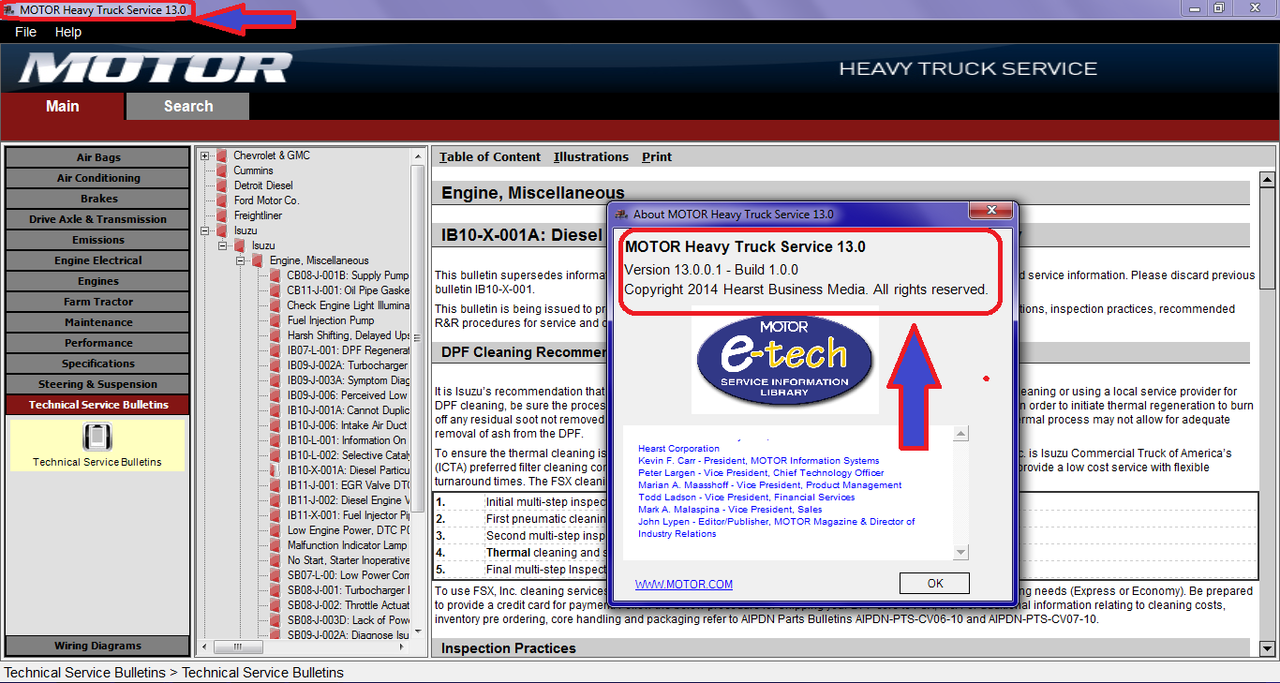The height and width of the screenshot is (683, 1280).
Task: Select the Emissions category
Action: [x=98, y=240]
